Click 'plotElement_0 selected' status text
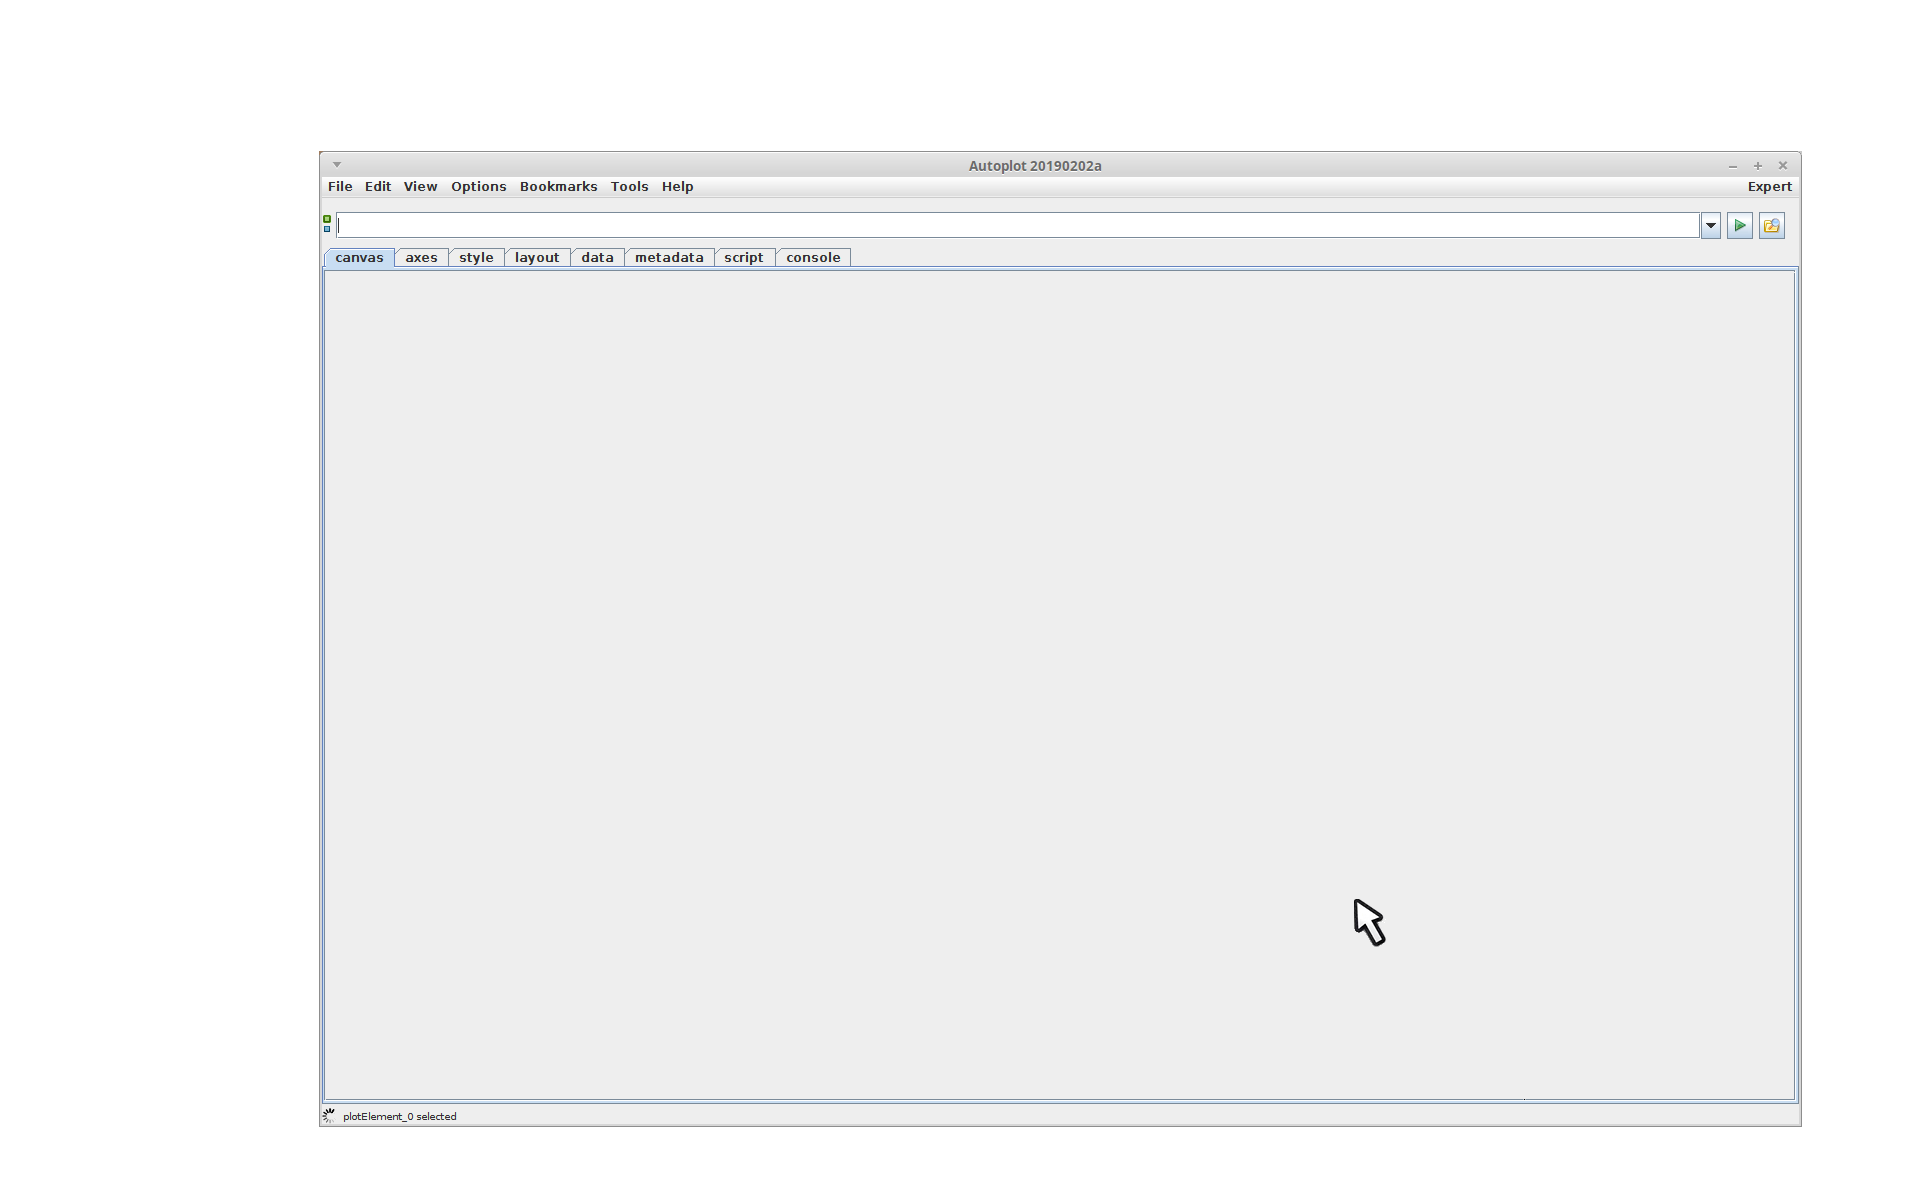The width and height of the screenshot is (1920, 1200). coord(399,1117)
